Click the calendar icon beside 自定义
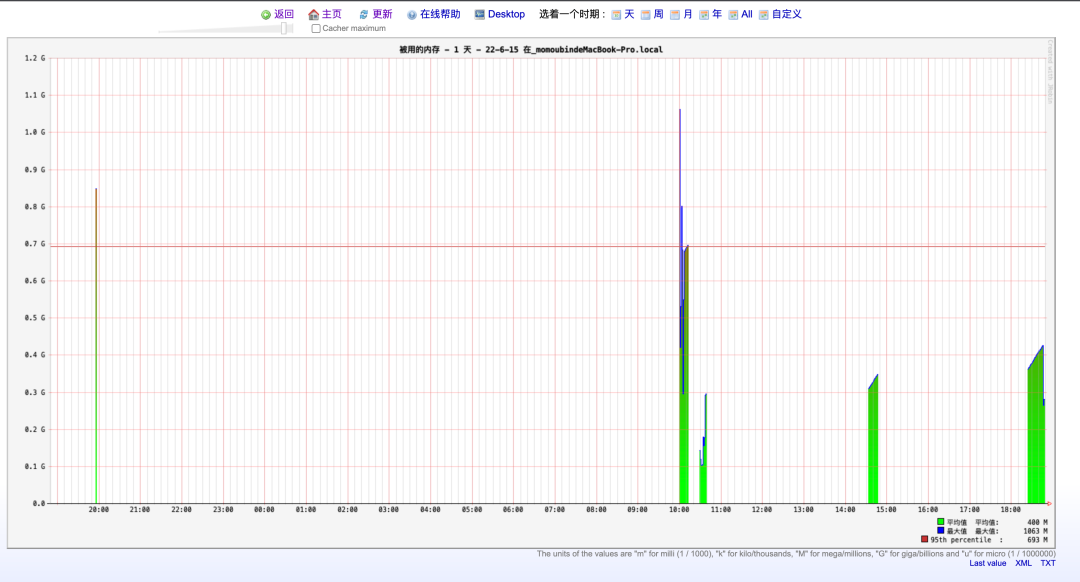 [764, 14]
